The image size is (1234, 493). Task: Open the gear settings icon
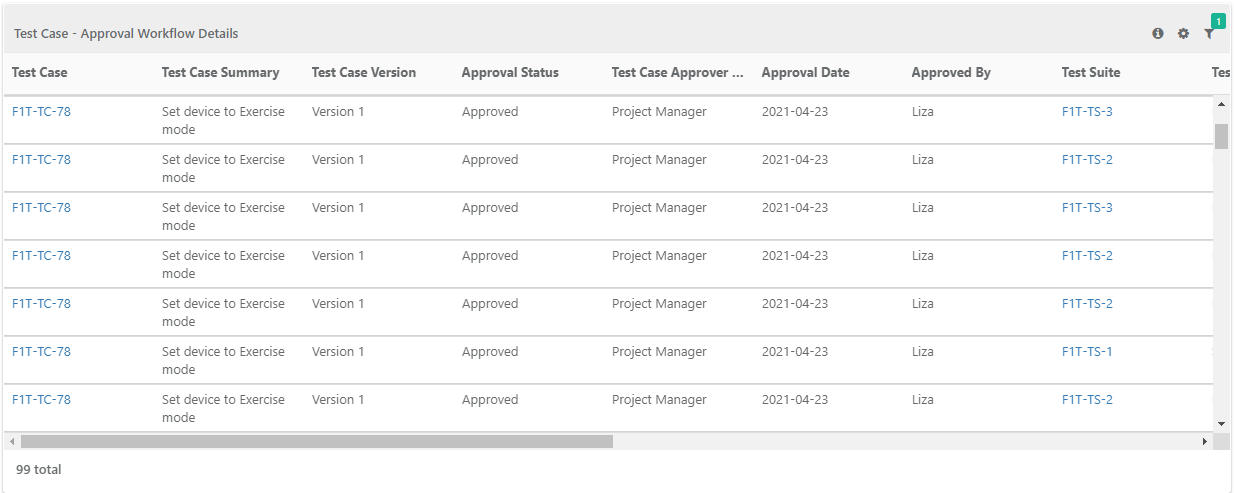pyautogui.click(x=1183, y=33)
